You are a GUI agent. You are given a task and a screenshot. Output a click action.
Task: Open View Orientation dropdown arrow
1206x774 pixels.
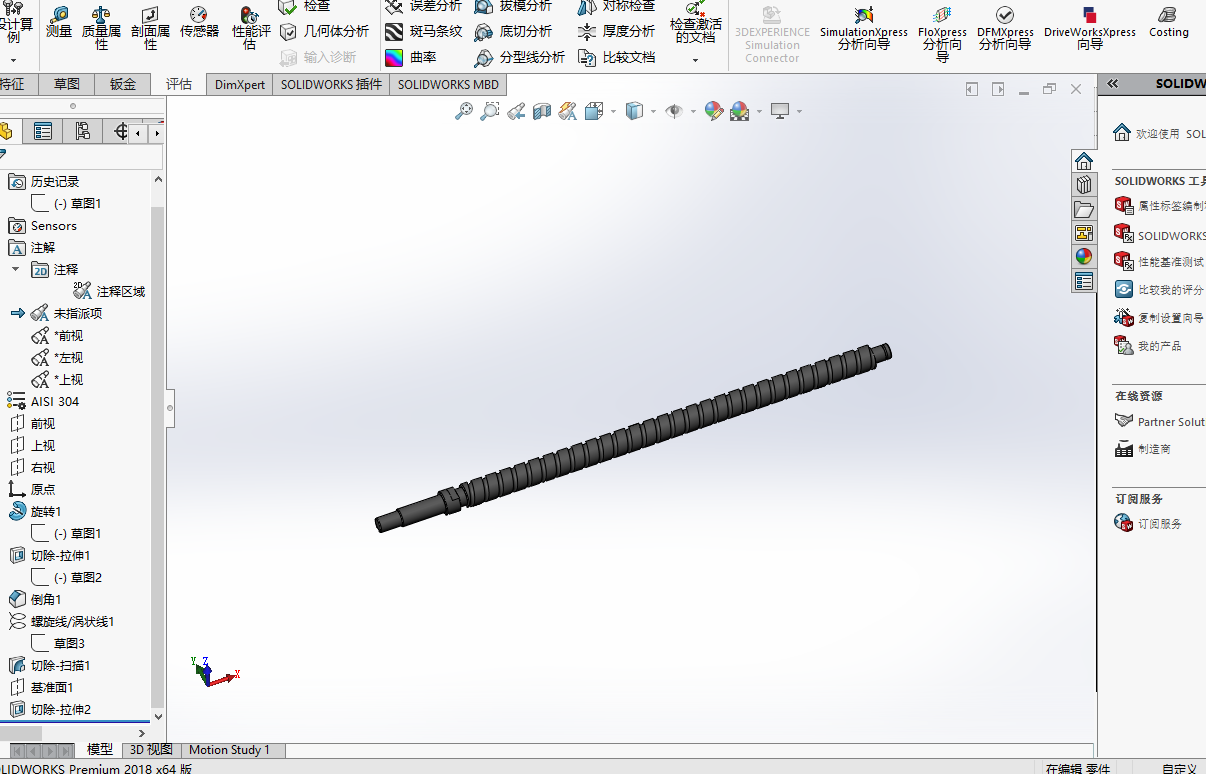click(x=613, y=112)
